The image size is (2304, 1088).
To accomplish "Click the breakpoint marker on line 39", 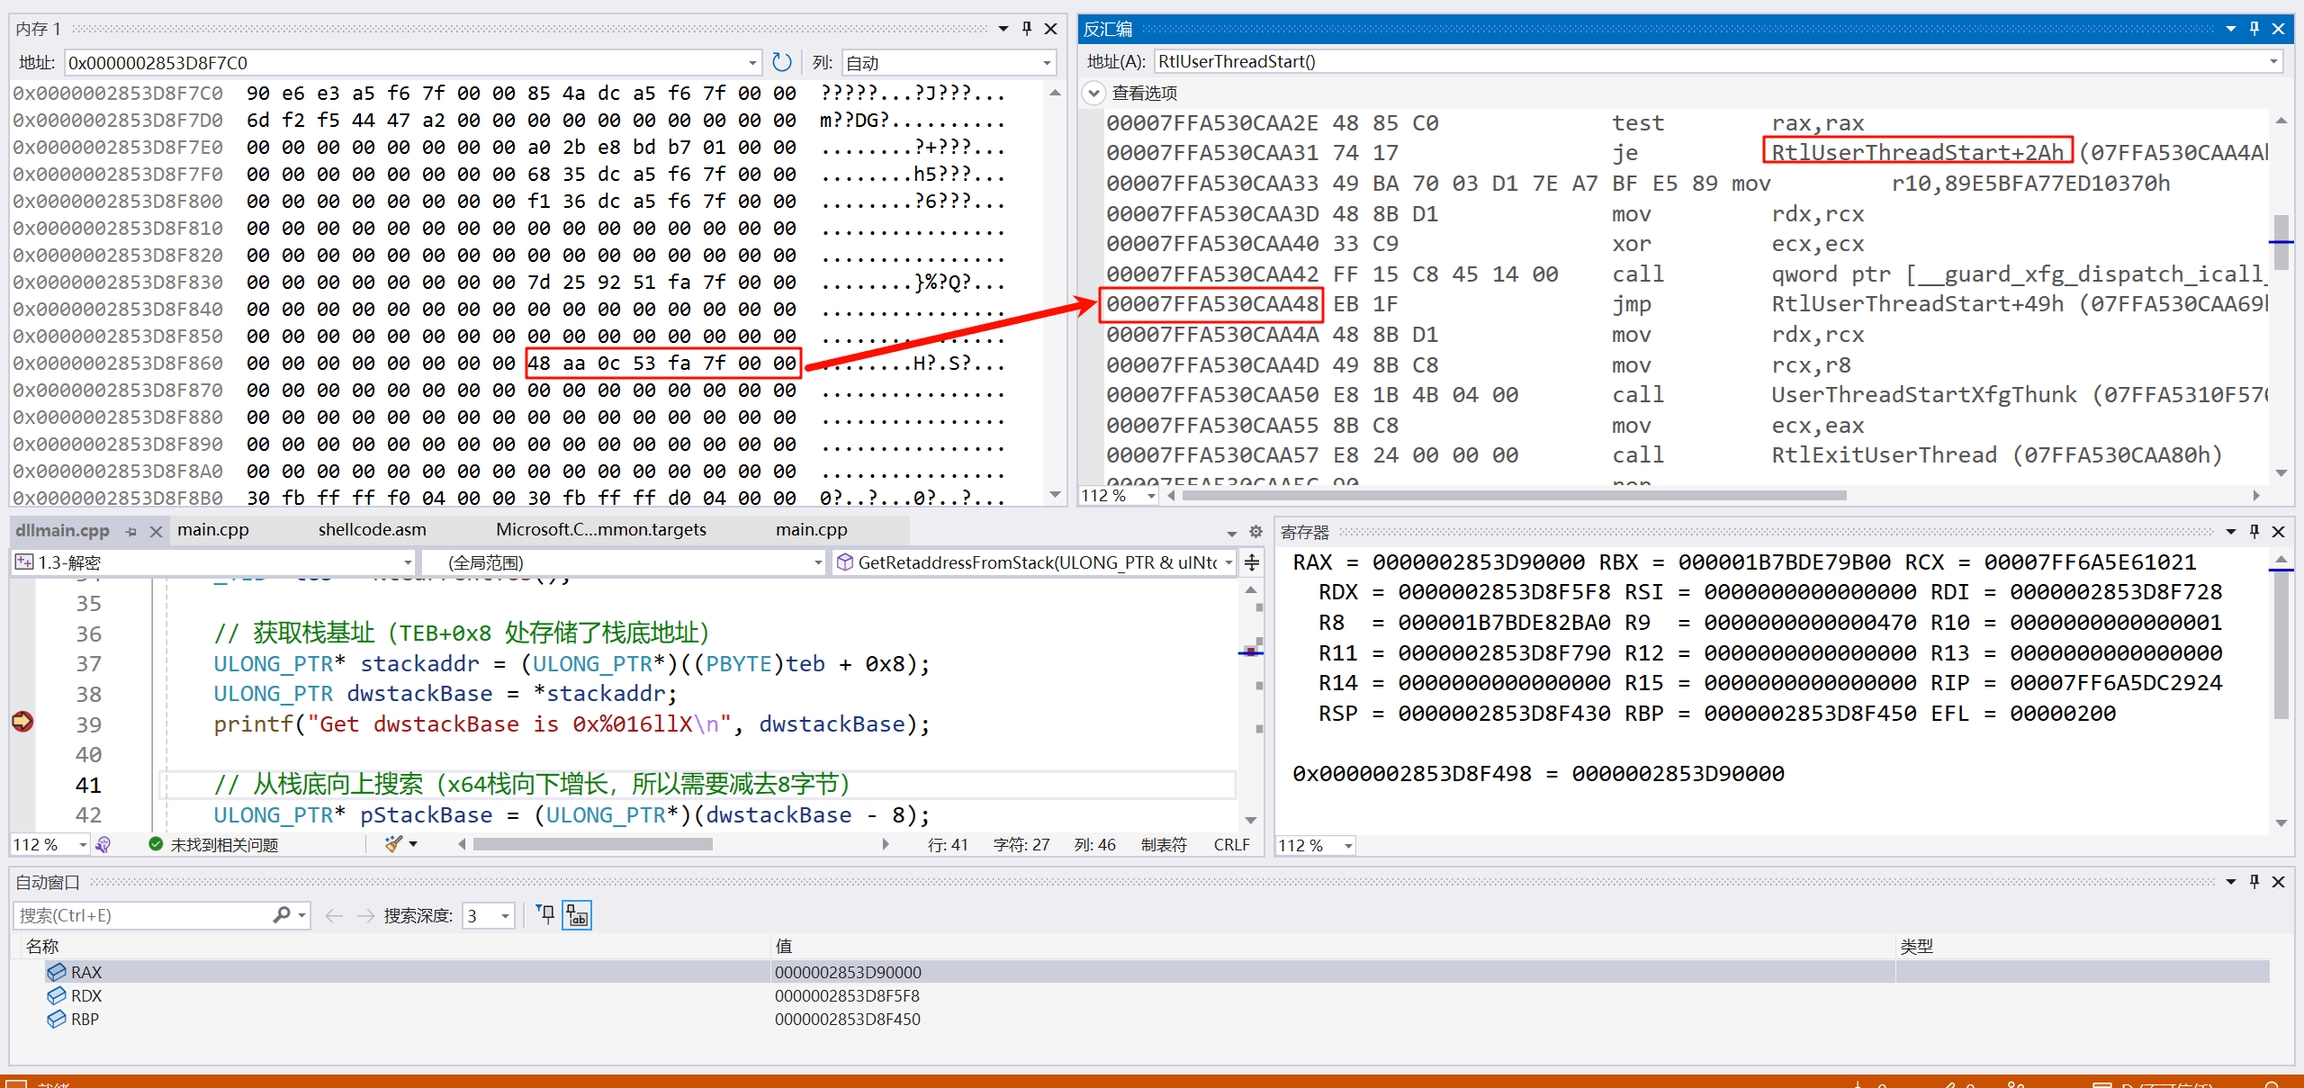I will click(22, 722).
